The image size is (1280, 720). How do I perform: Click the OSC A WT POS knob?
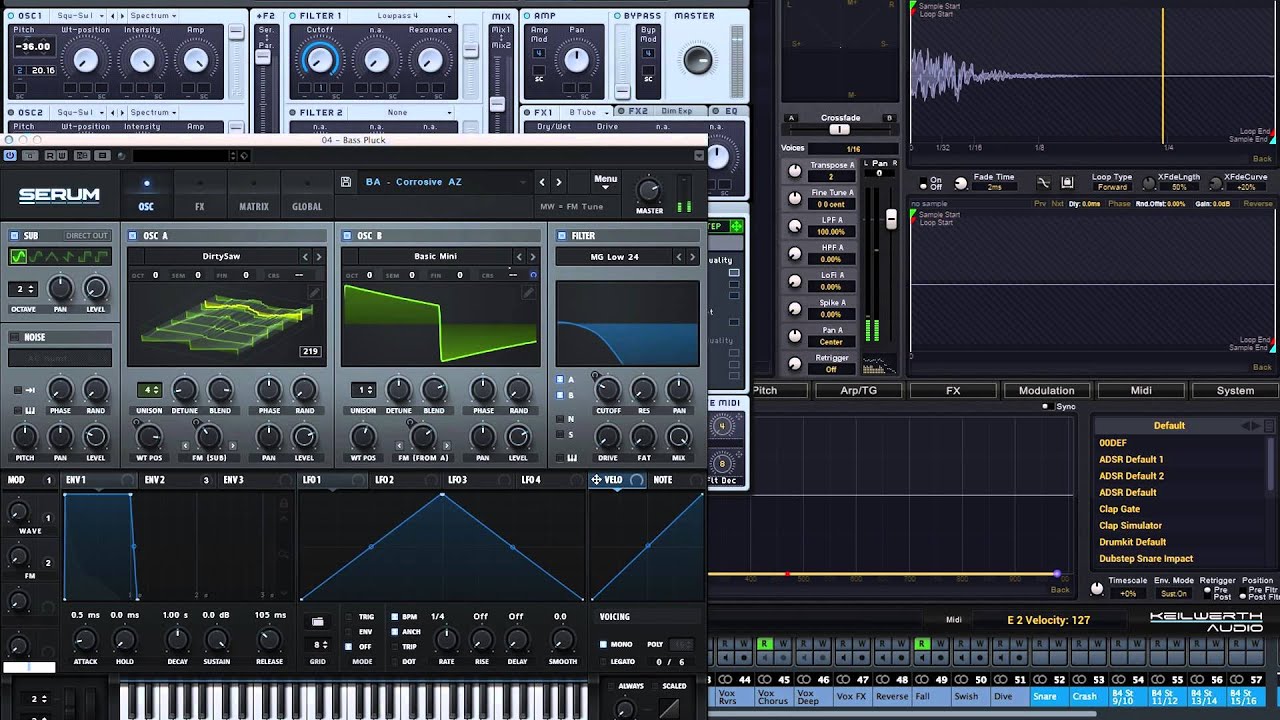tap(149, 436)
